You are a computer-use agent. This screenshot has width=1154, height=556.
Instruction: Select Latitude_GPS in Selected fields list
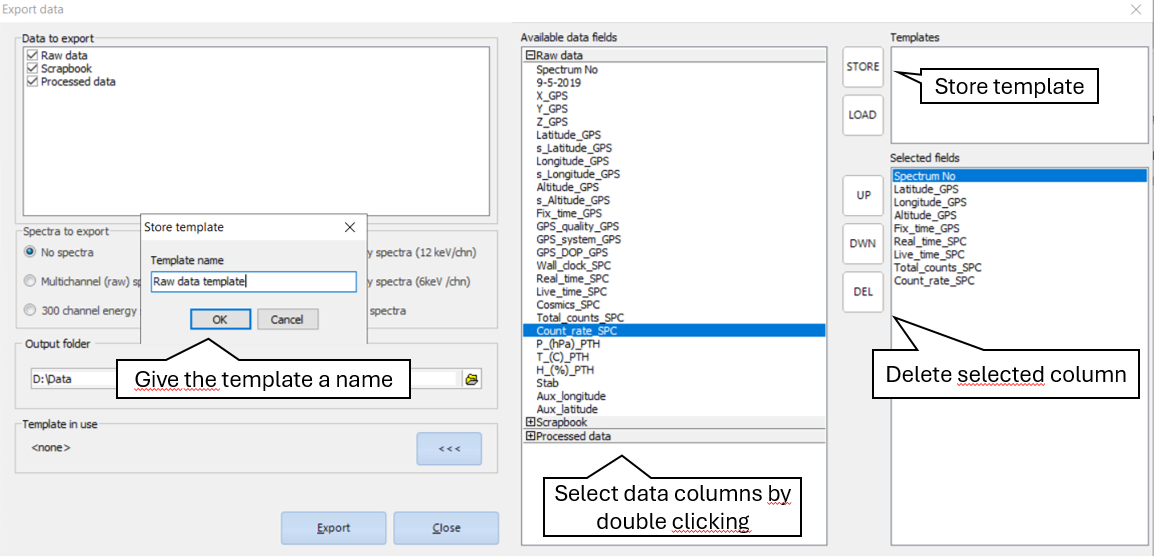(925, 189)
